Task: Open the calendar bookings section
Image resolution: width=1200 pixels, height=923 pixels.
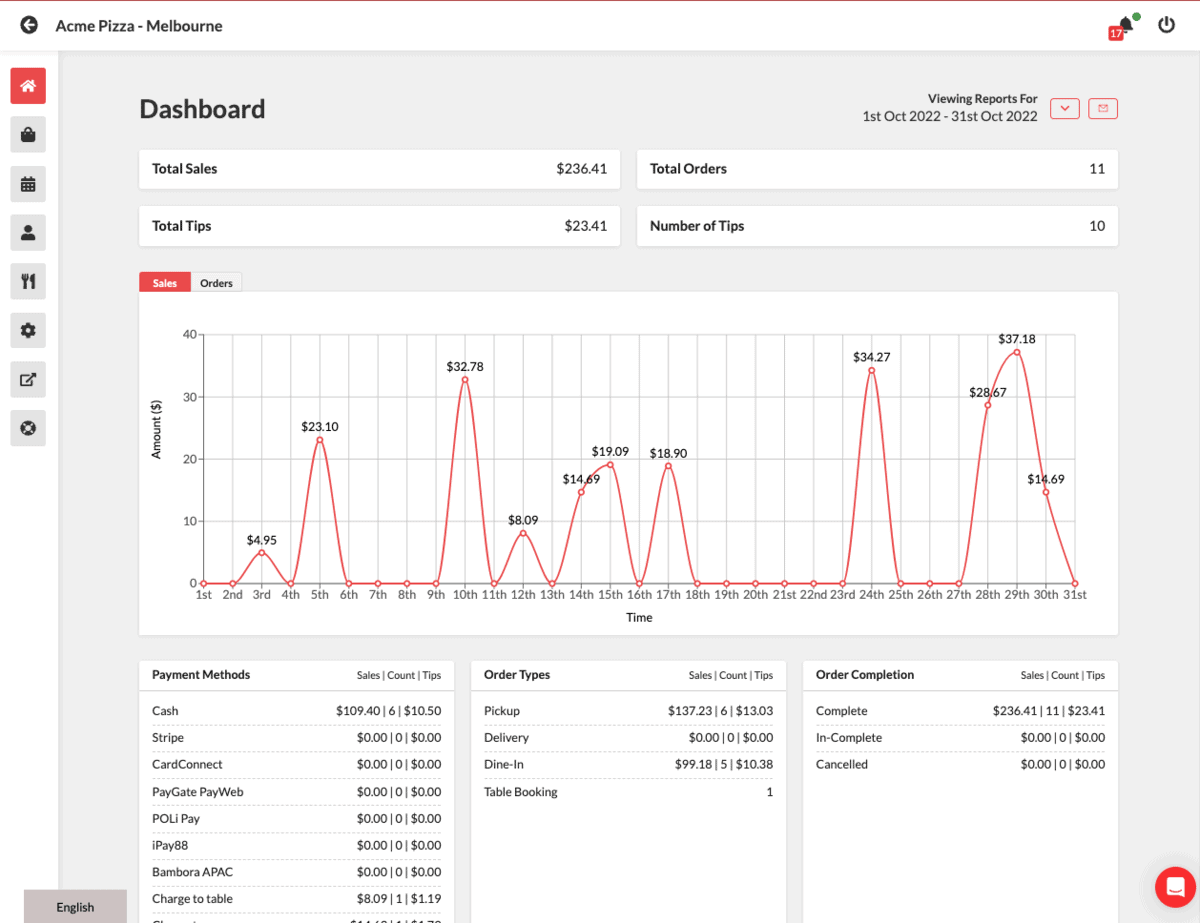Action: pos(27,184)
